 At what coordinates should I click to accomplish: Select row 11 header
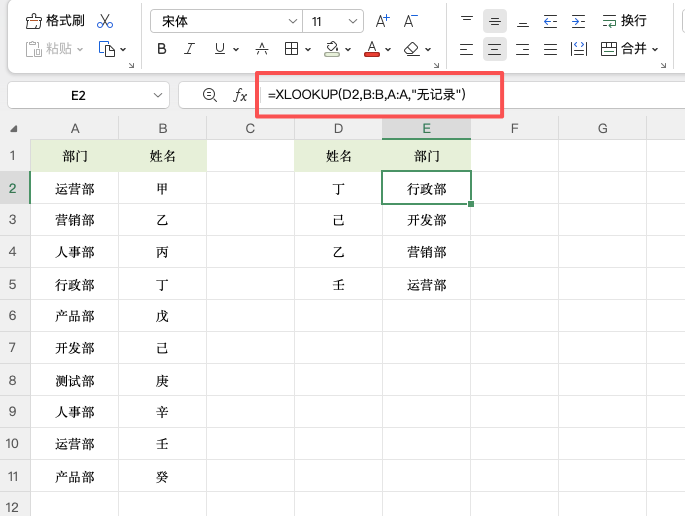pyautogui.click(x=15, y=476)
